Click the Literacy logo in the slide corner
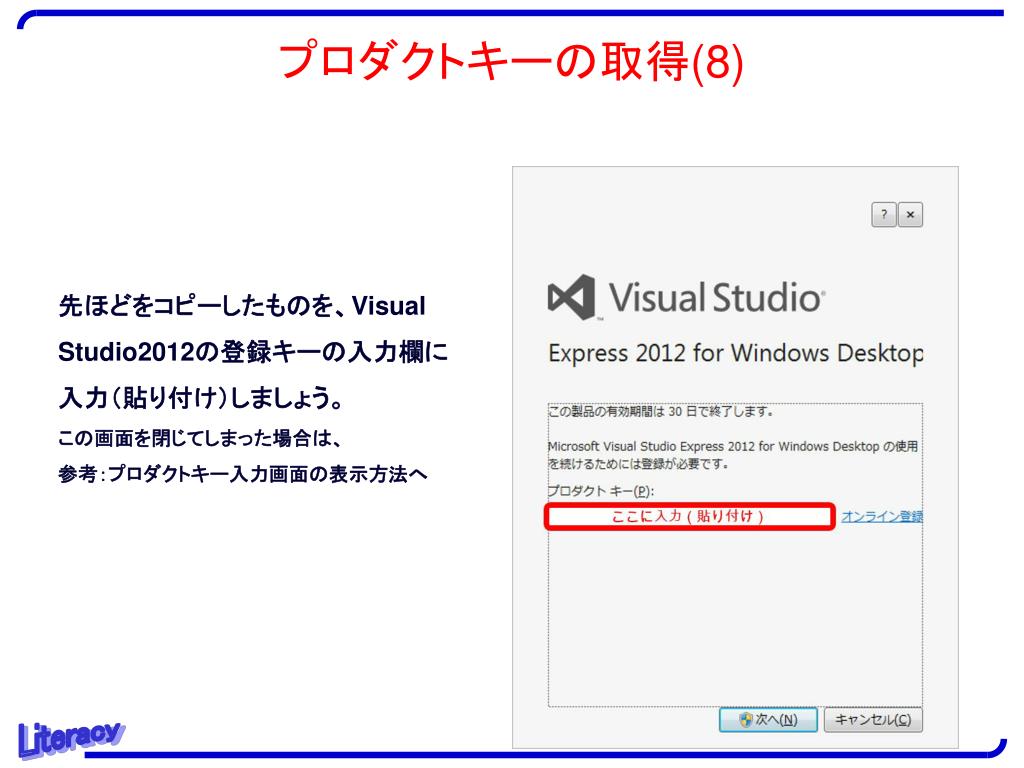The height and width of the screenshot is (768, 1024). click(x=70, y=739)
